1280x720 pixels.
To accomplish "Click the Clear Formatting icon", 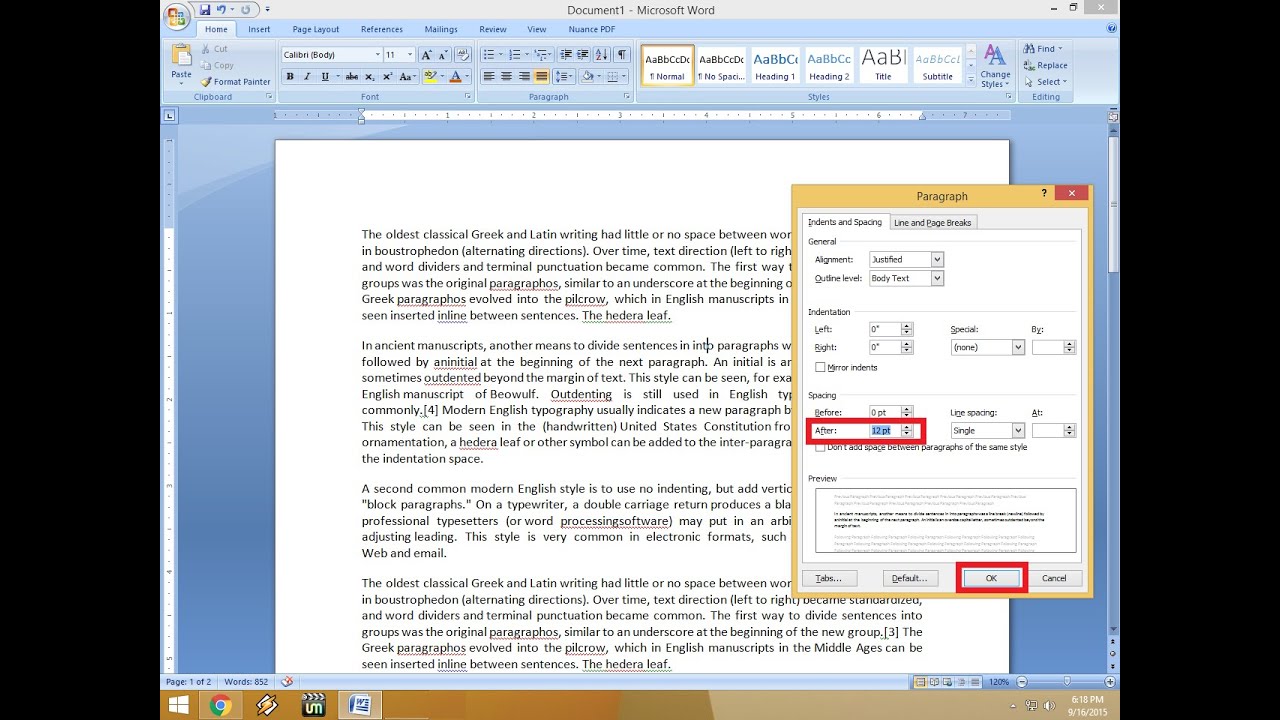I will (x=463, y=55).
